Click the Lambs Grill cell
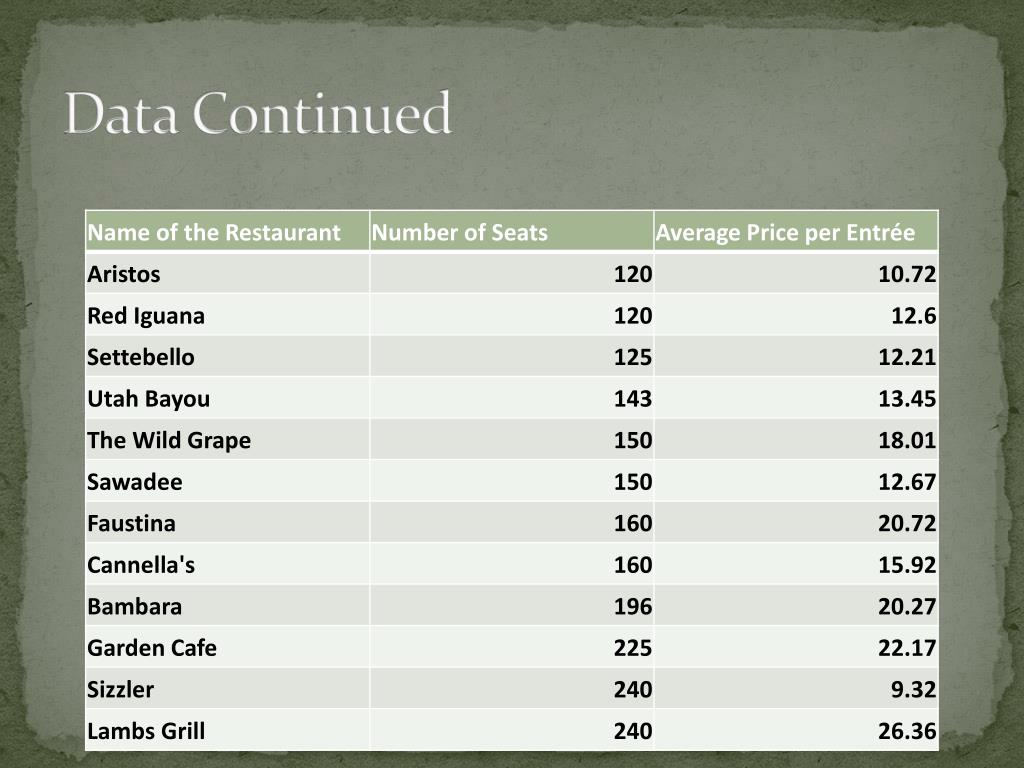The width and height of the screenshot is (1024, 768). pos(227,730)
